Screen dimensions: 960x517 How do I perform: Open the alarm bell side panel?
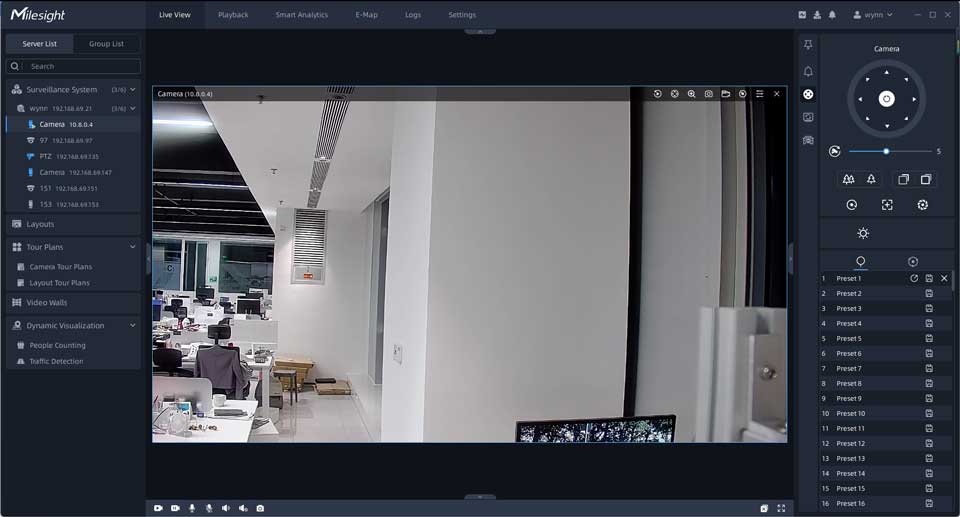tap(808, 71)
